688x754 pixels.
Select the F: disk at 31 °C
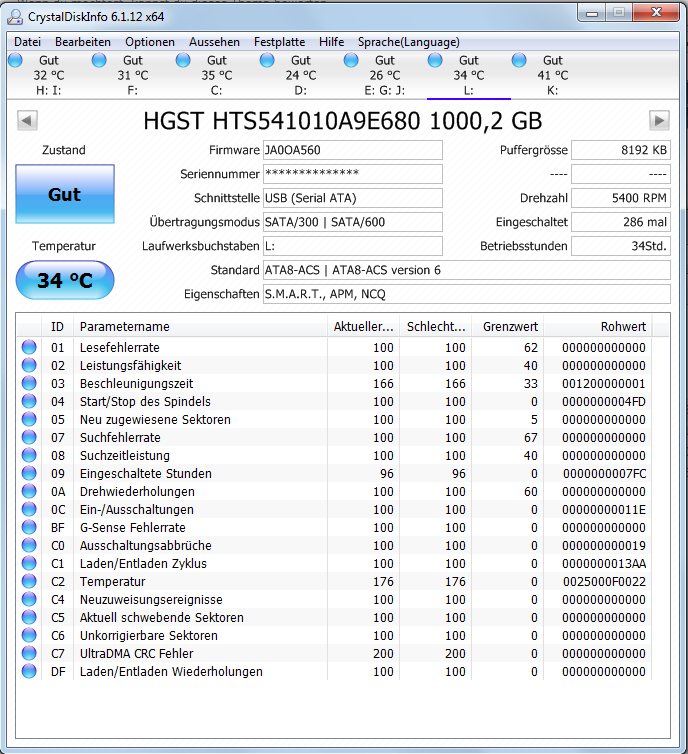133,75
